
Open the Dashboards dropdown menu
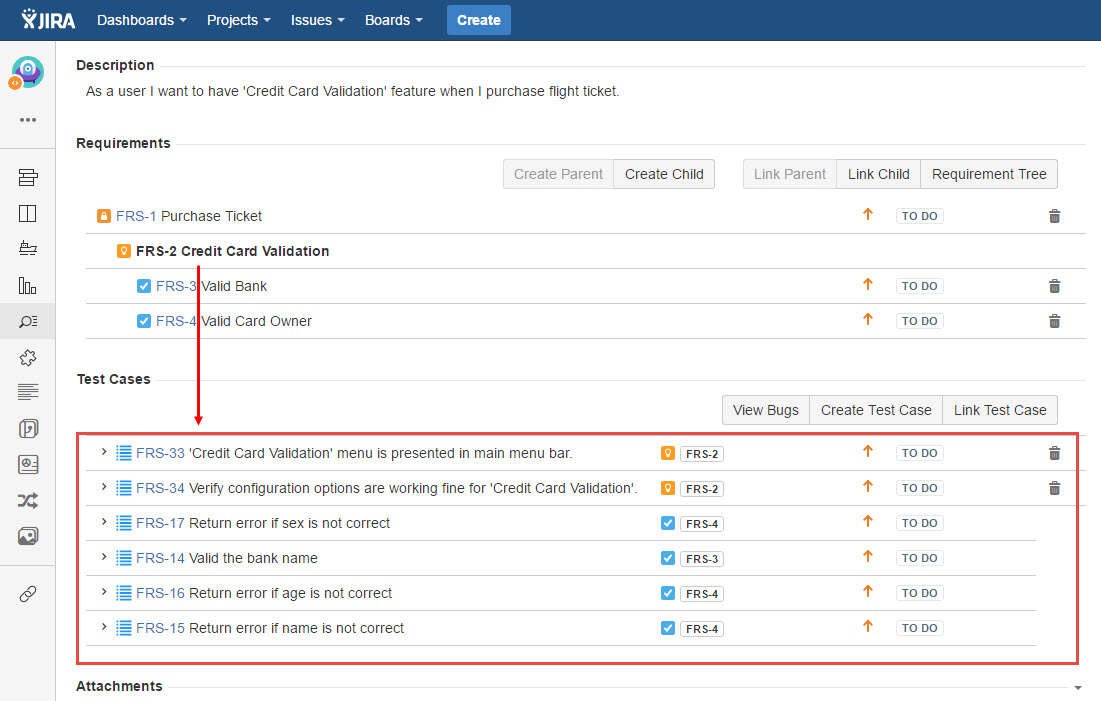[x=142, y=20]
